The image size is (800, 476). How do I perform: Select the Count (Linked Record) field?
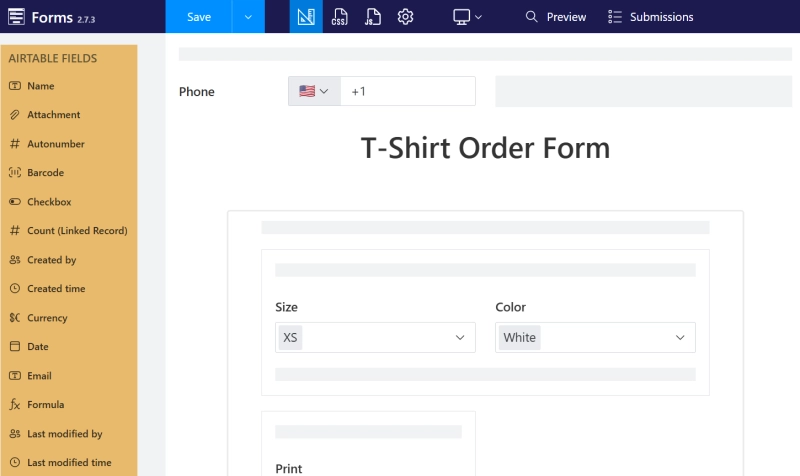tap(69, 231)
